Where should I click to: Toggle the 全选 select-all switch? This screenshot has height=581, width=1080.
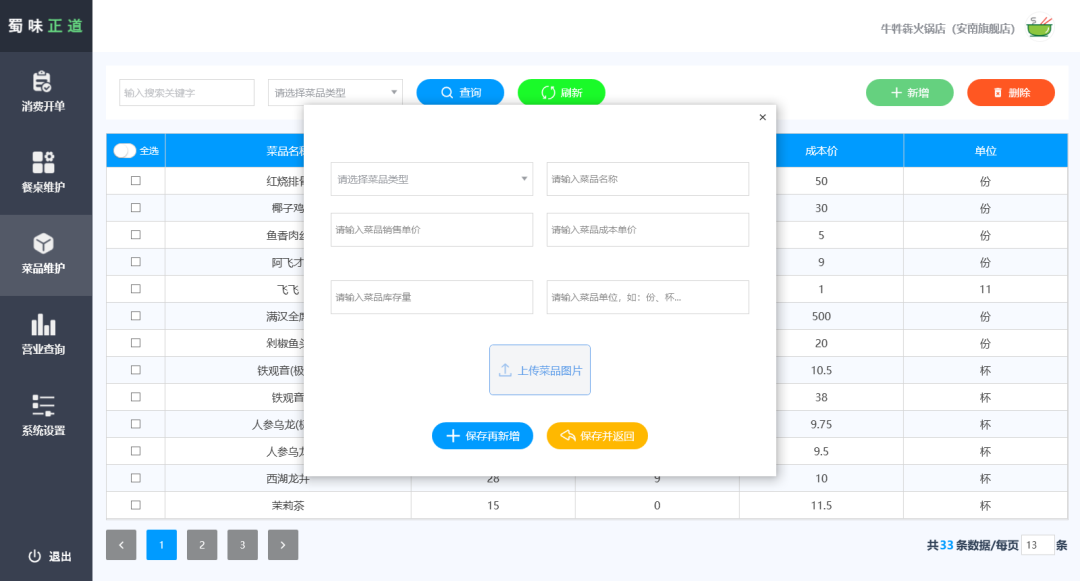tap(124, 149)
